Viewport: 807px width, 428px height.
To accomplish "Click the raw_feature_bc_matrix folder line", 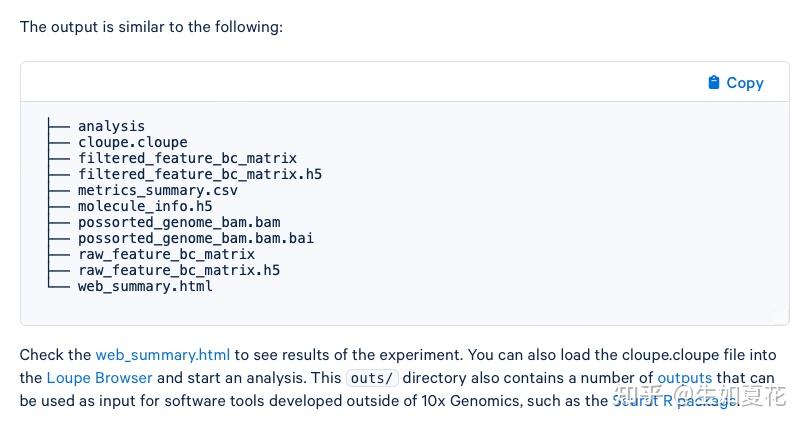I will [166, 254].
